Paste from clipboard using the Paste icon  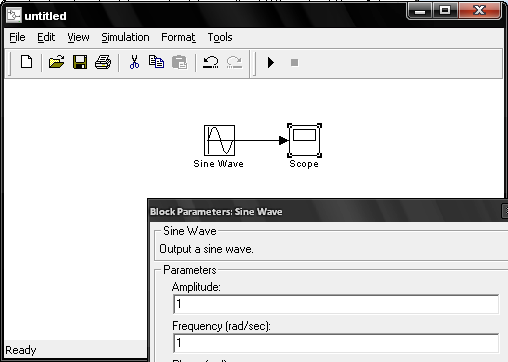pyautogui.click(x=180, y=62)
